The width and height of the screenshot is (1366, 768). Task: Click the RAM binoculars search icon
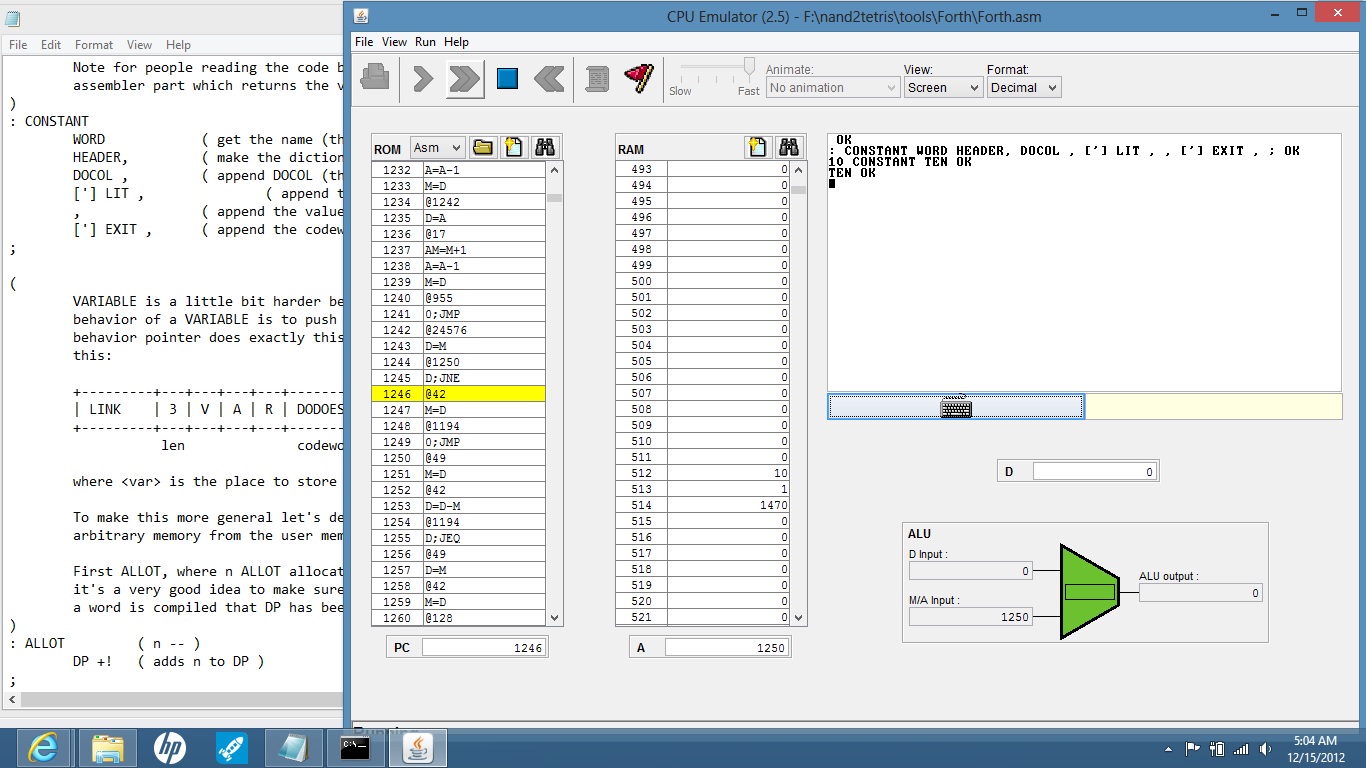coord(788,148)
